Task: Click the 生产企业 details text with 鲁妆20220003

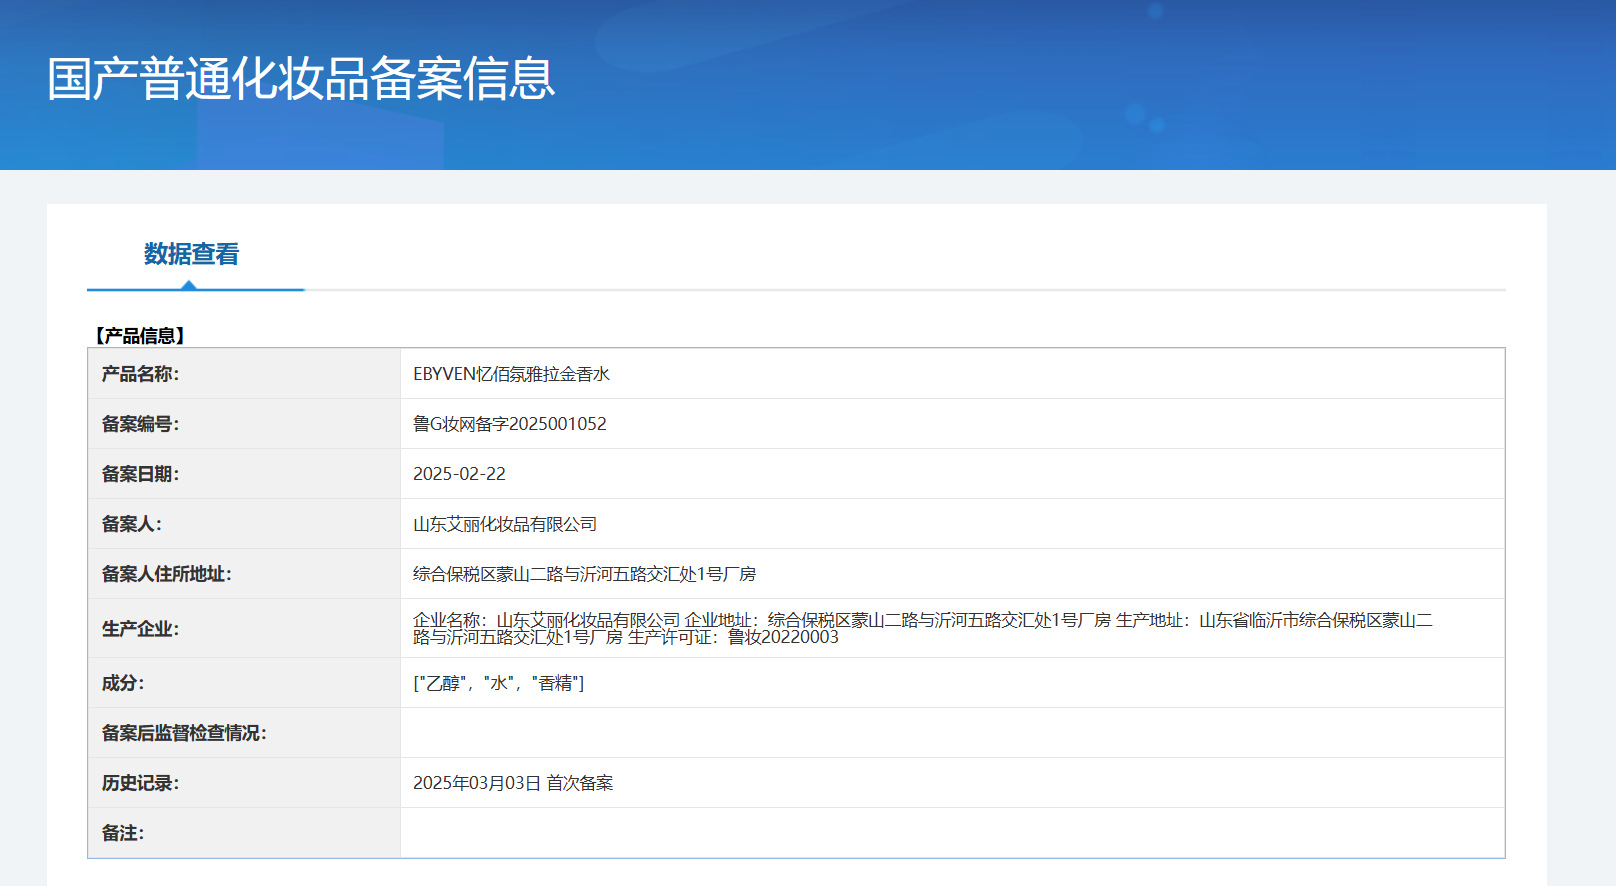Action: (922, 628)
